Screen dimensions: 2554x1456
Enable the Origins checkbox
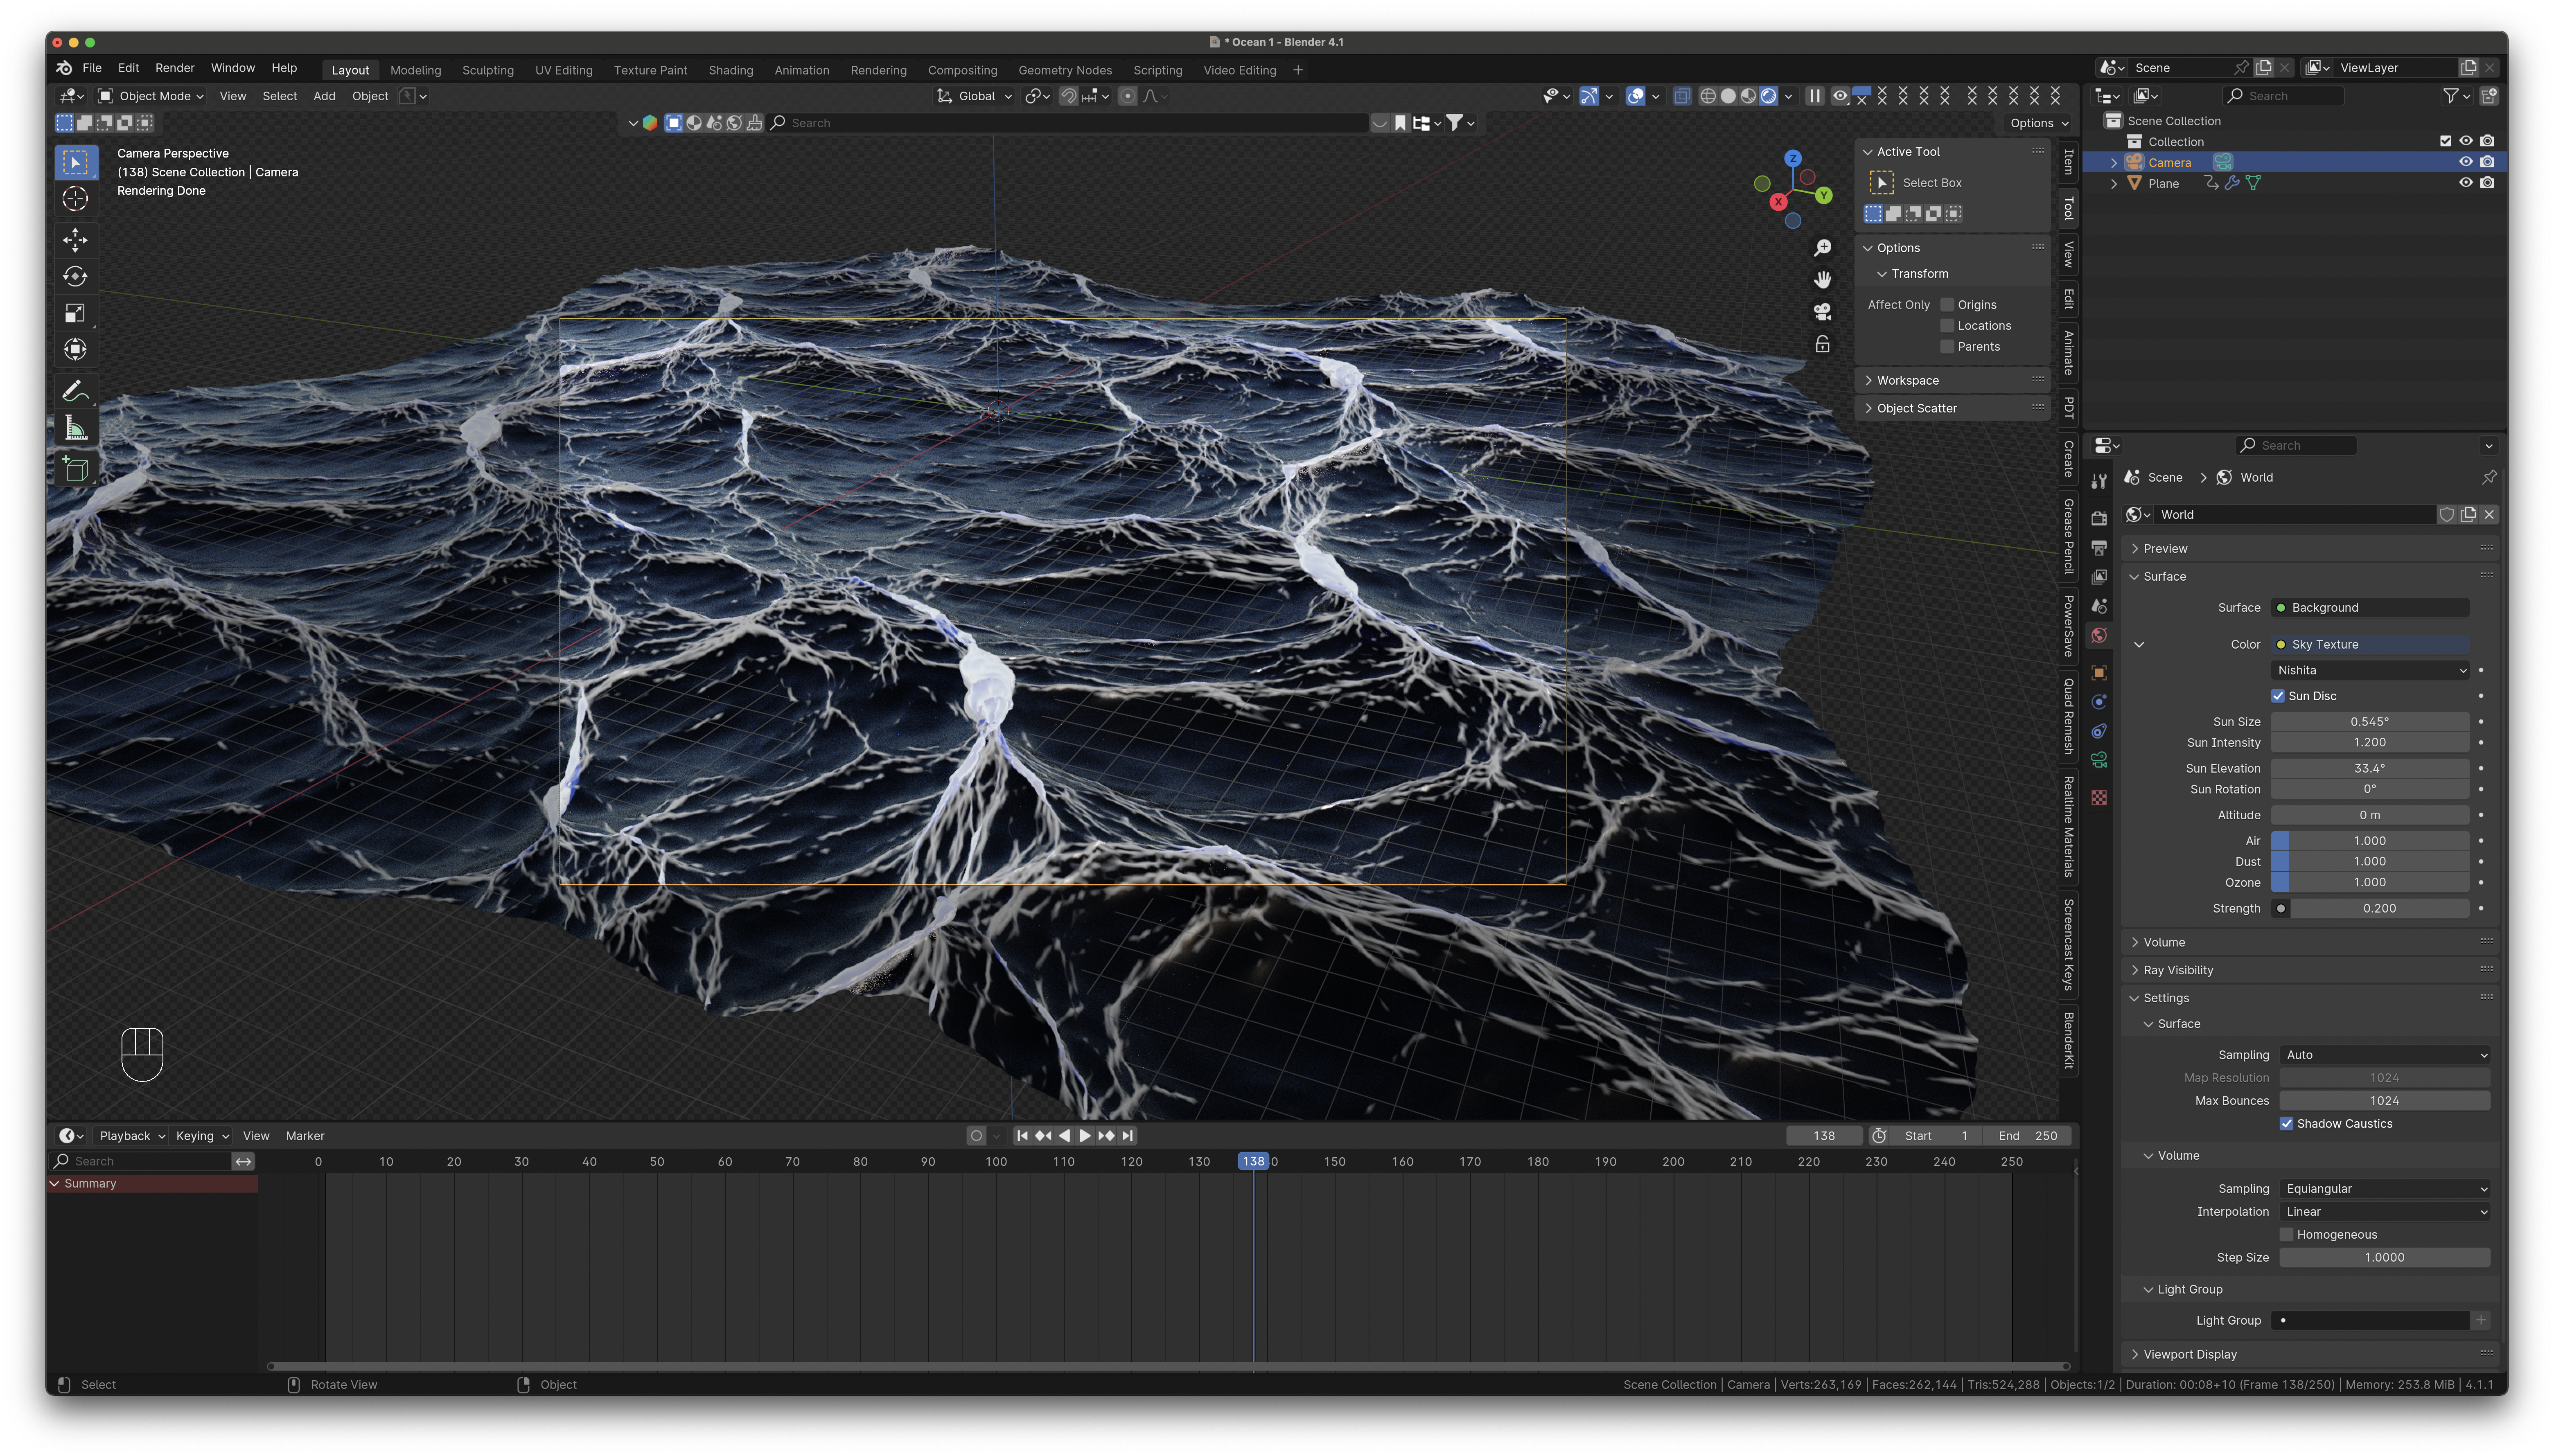tap(1947, 305)
